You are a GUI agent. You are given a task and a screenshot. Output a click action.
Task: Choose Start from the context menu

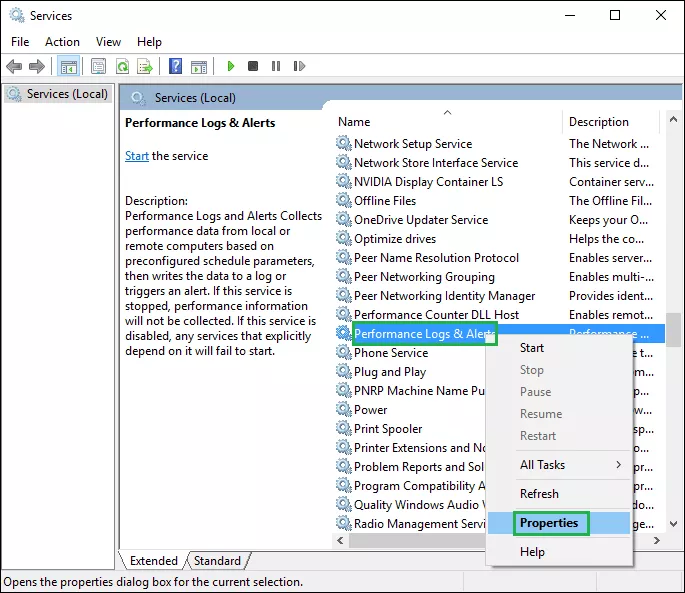coord(559,348)
